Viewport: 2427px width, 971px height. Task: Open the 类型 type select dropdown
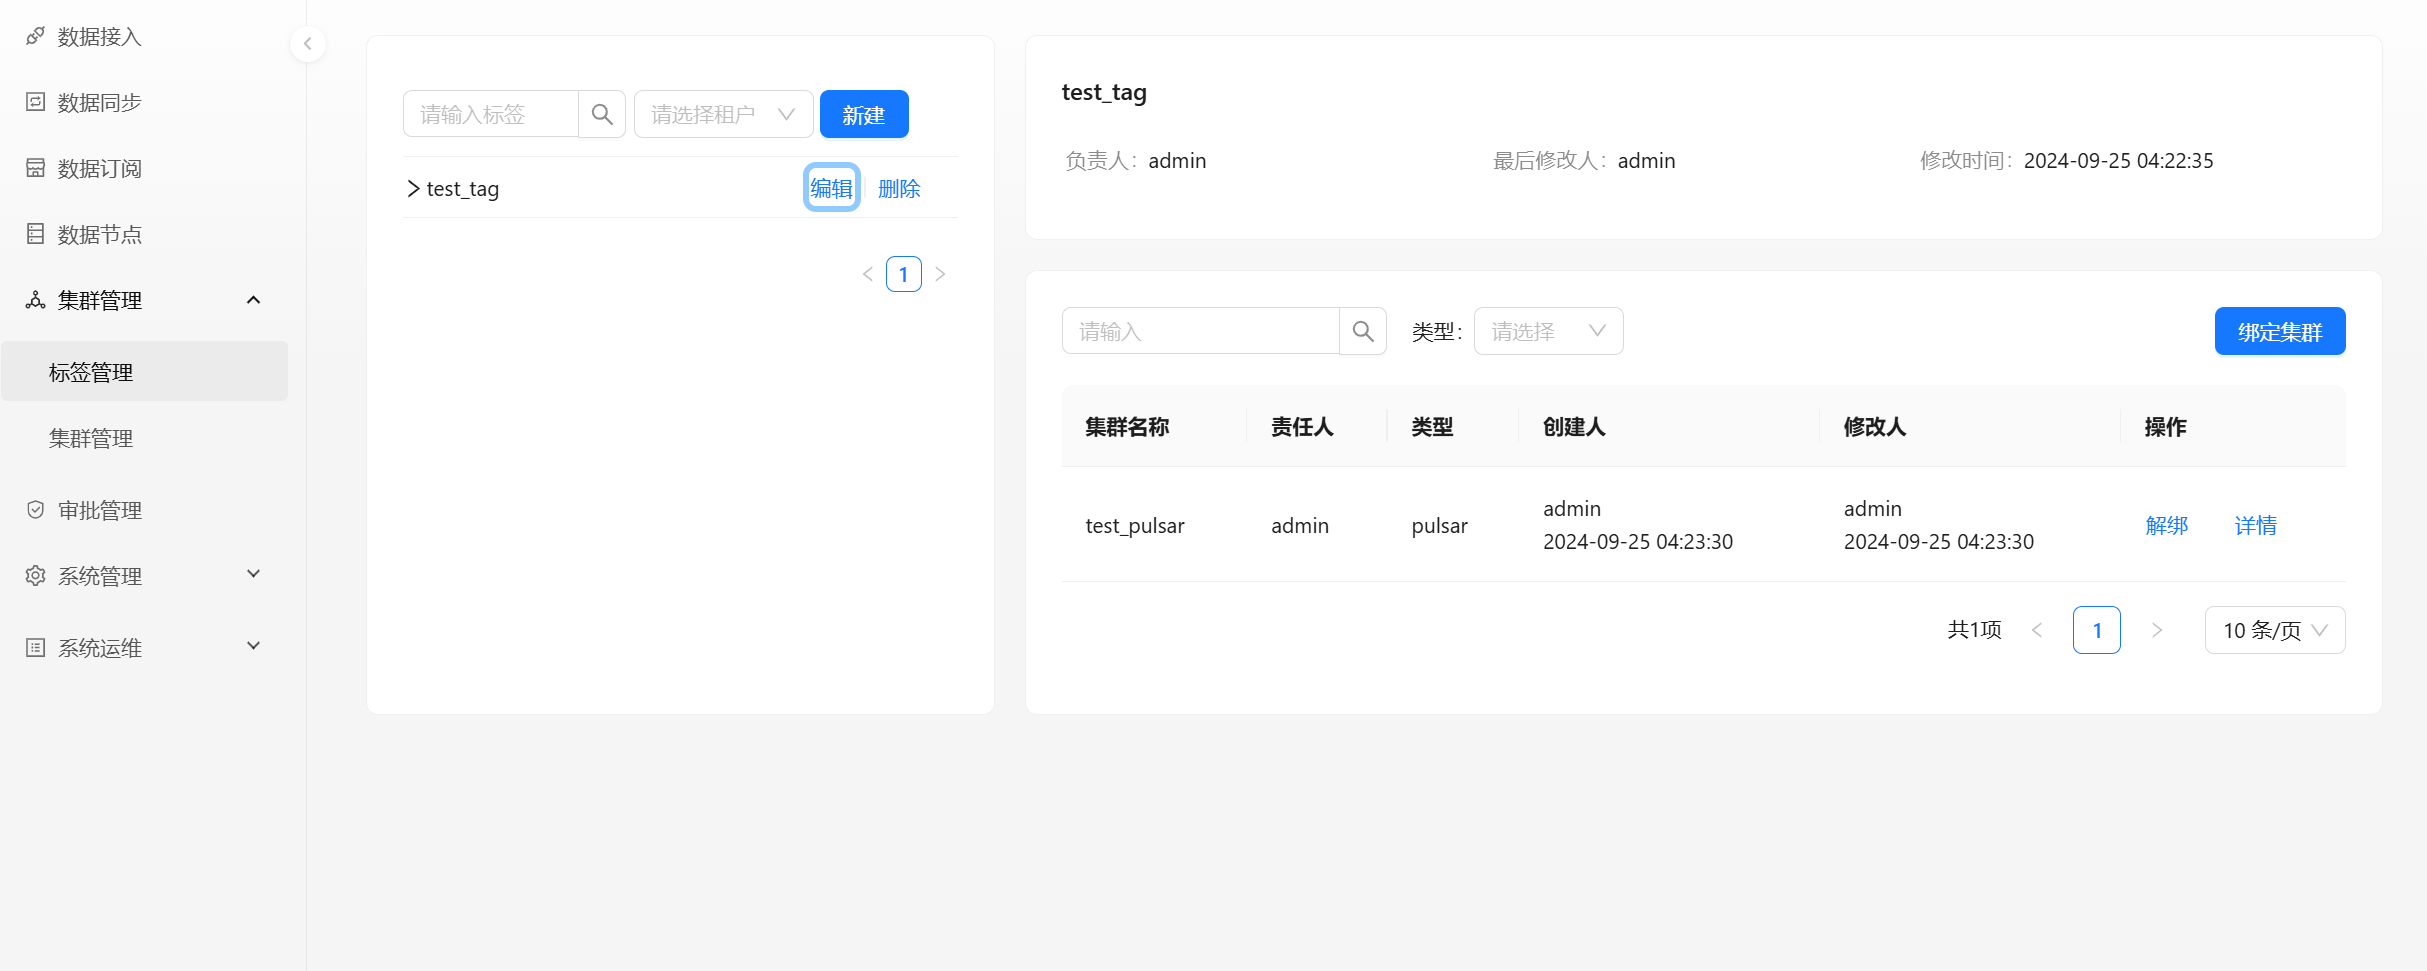point(1547,331)
